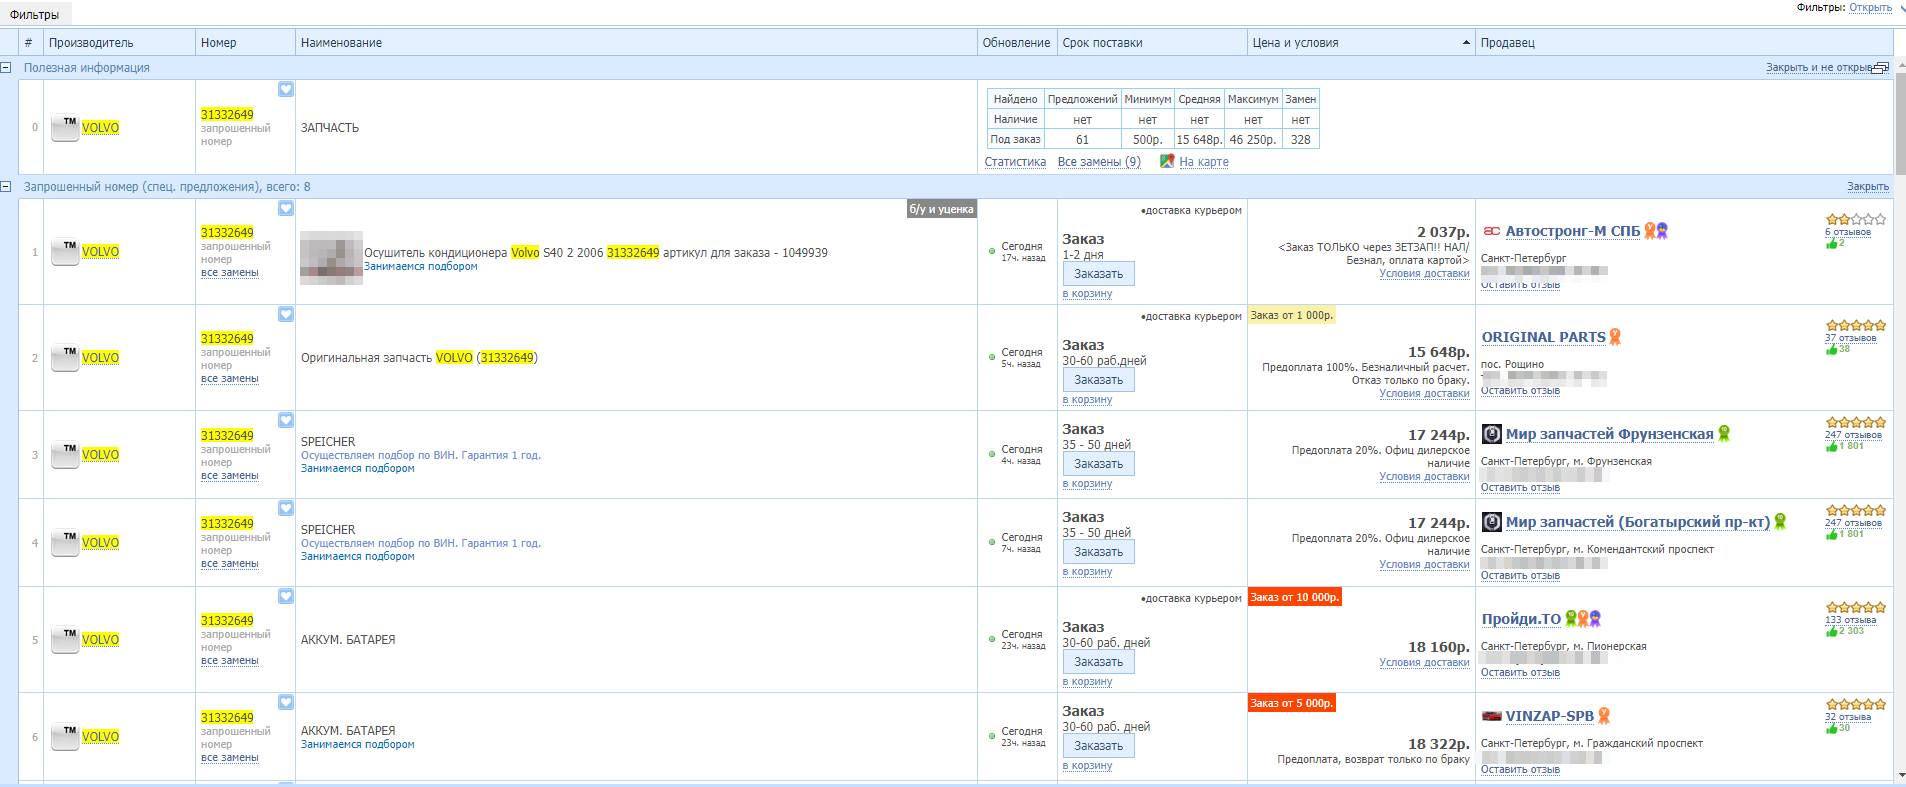
Task: Click the 46 250р. maximum price cell
Action: tap(1253, 140)
